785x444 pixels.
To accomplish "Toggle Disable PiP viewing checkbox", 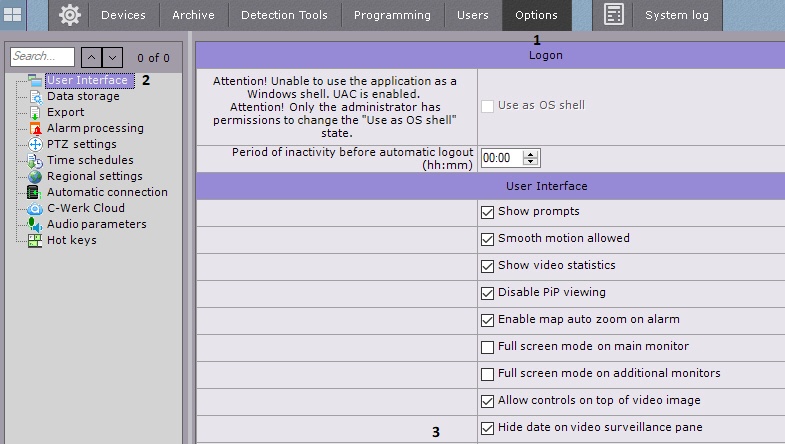I will pyautogui.click(x=488, y=293).
